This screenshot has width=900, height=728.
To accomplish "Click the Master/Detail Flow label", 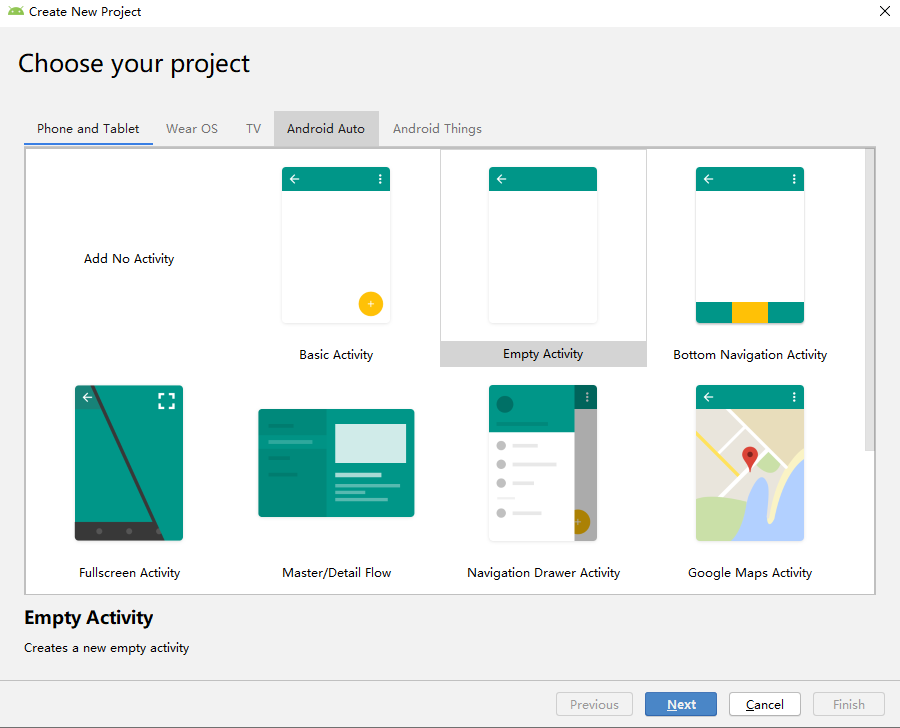I will (336, 572).
